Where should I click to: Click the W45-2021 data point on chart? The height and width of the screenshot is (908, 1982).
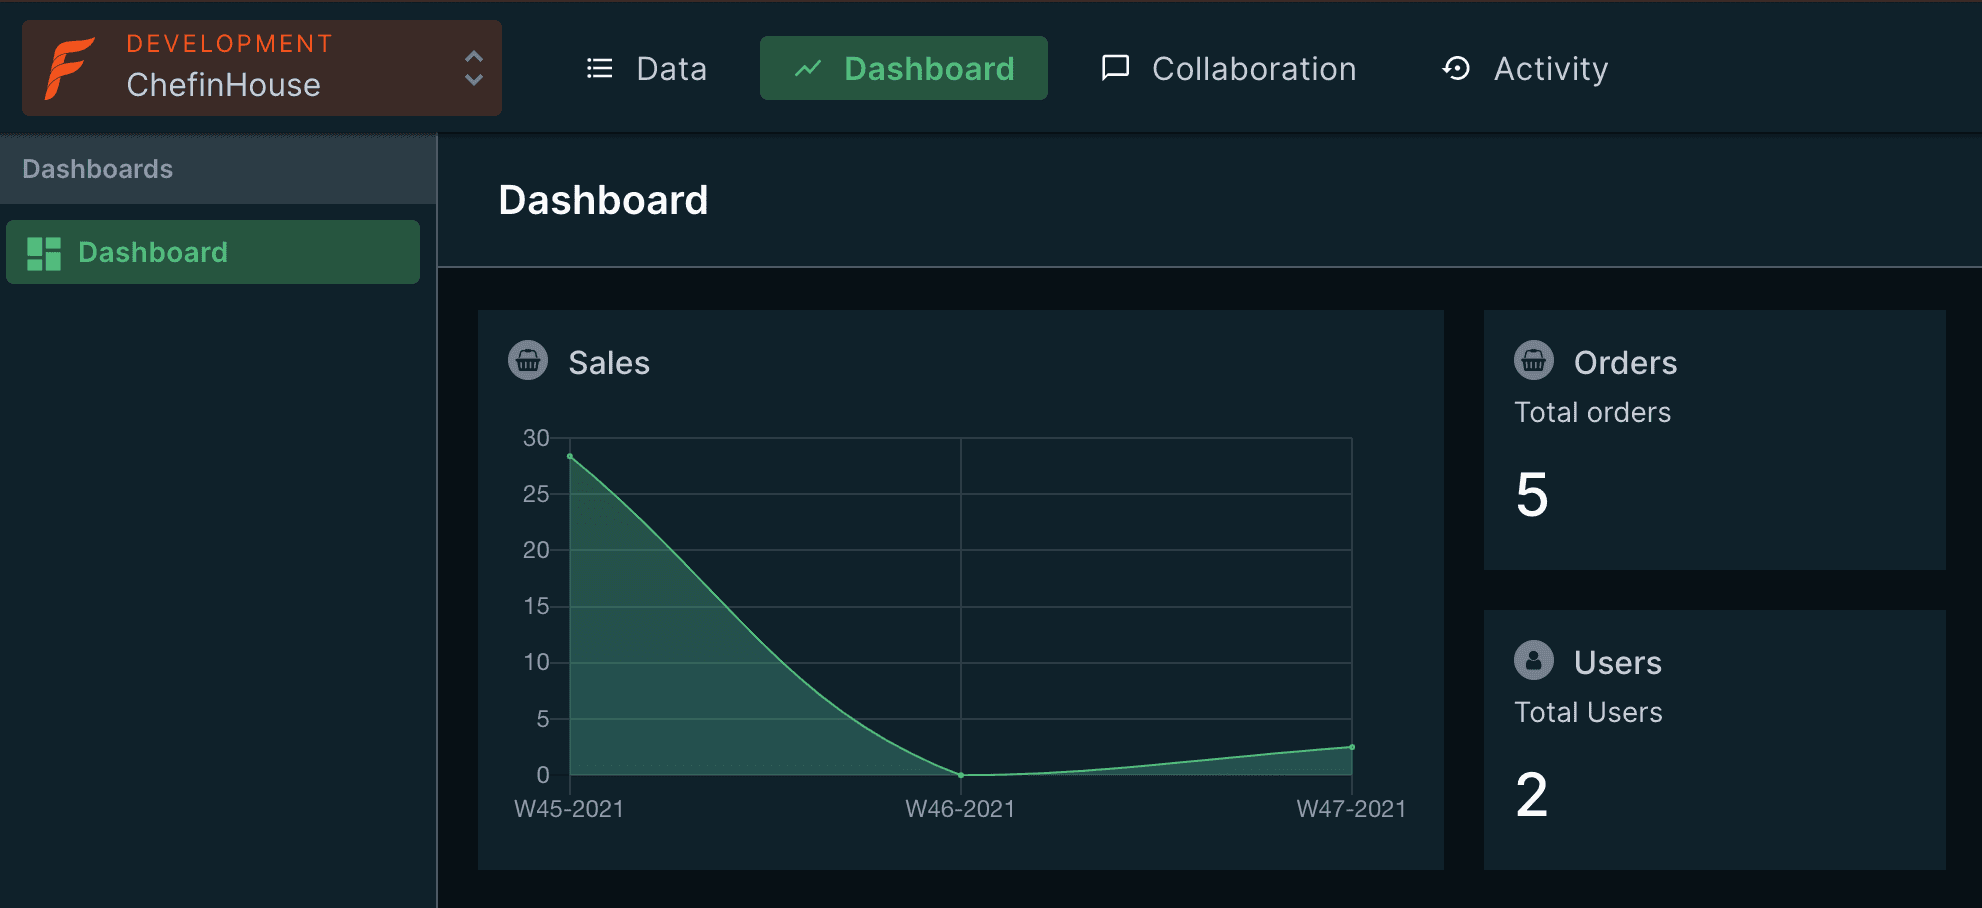[570, 457]
